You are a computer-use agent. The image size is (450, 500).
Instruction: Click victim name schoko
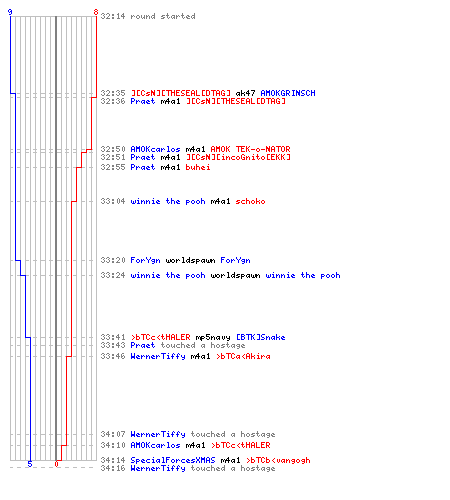pyautogui.click(x=250, y=201)
